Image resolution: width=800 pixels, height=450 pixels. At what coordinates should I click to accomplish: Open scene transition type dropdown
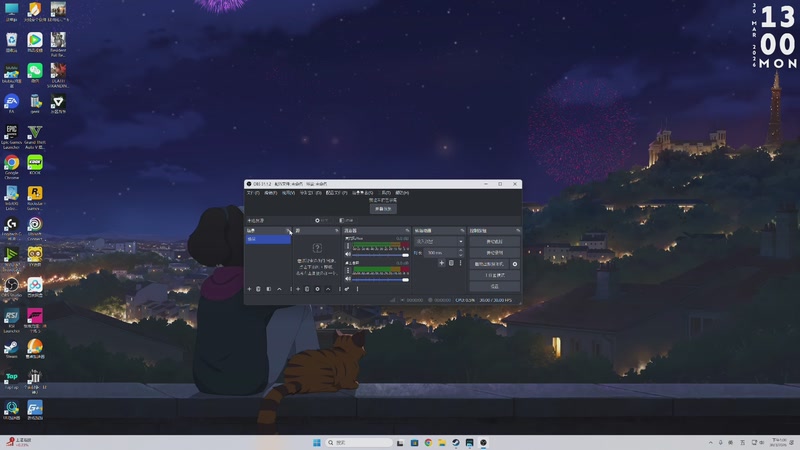click(439, 241)
